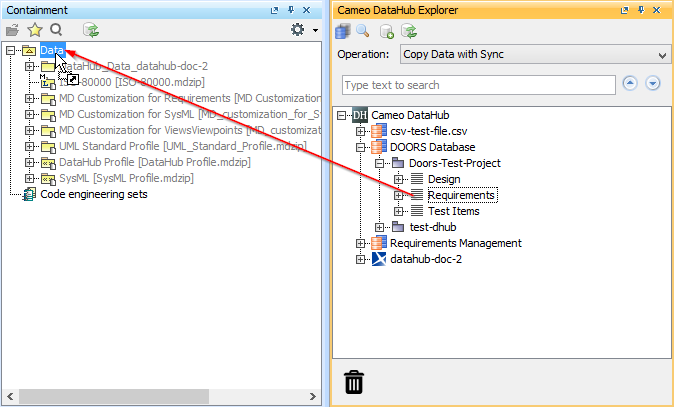Image resolution: width=674 pixels, height=407 pixels.
Task: Click the add data source icon
Action: pos(386,31)
